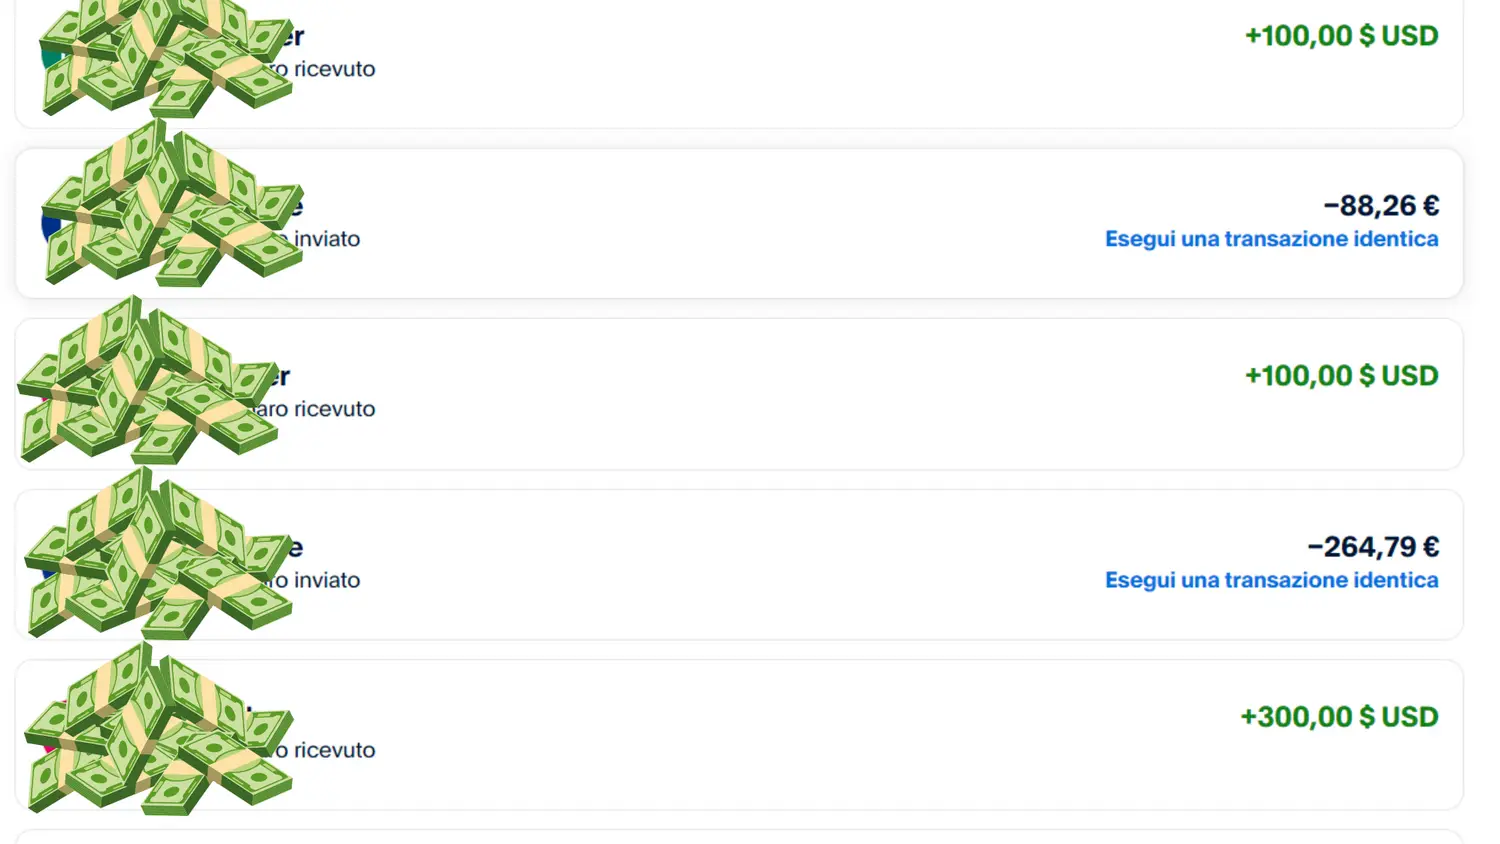Screen dimensions: 1500x844
Task: Click the +300,00 $ USD amount
Action: pyautogui.click(x=1339, y=717)
